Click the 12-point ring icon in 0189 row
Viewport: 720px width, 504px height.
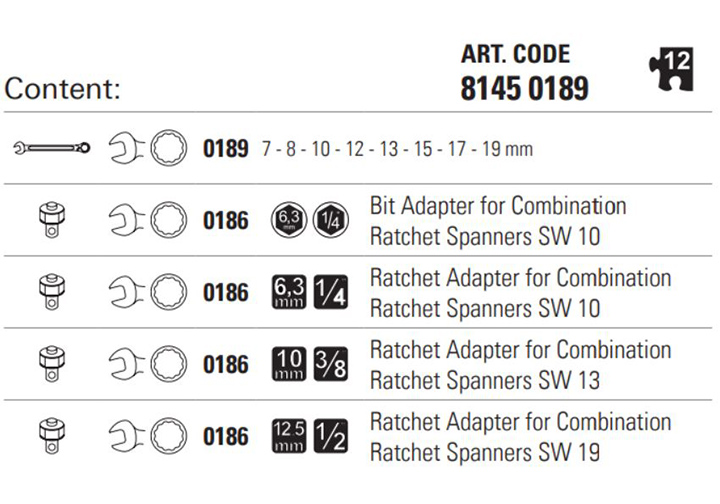click(169, 148)
